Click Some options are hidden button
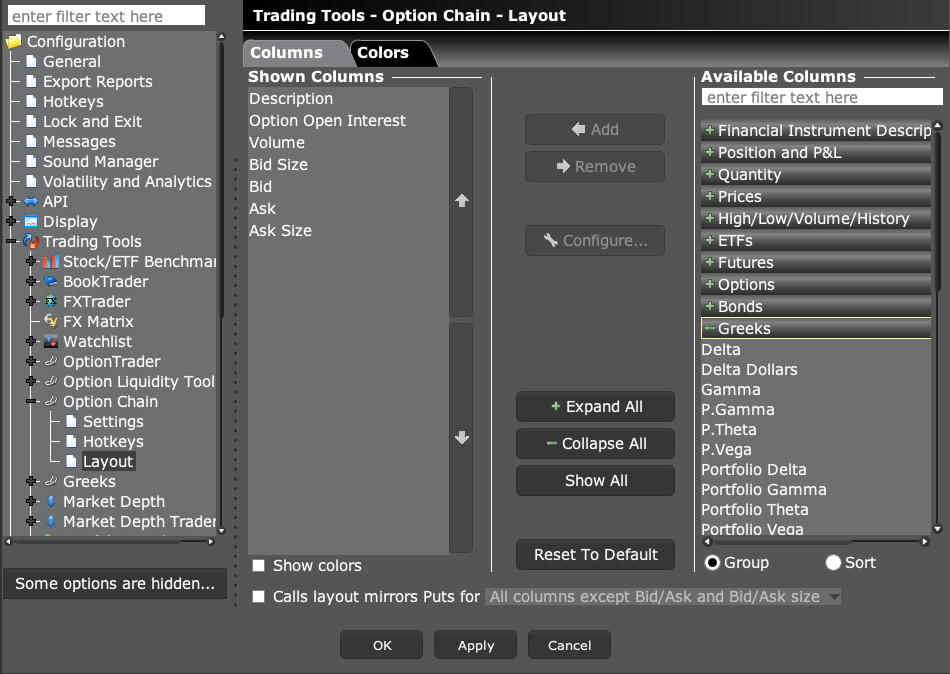The height and width of the screenshot is (674, 950). pyautogui.click(x=115, y=584)
